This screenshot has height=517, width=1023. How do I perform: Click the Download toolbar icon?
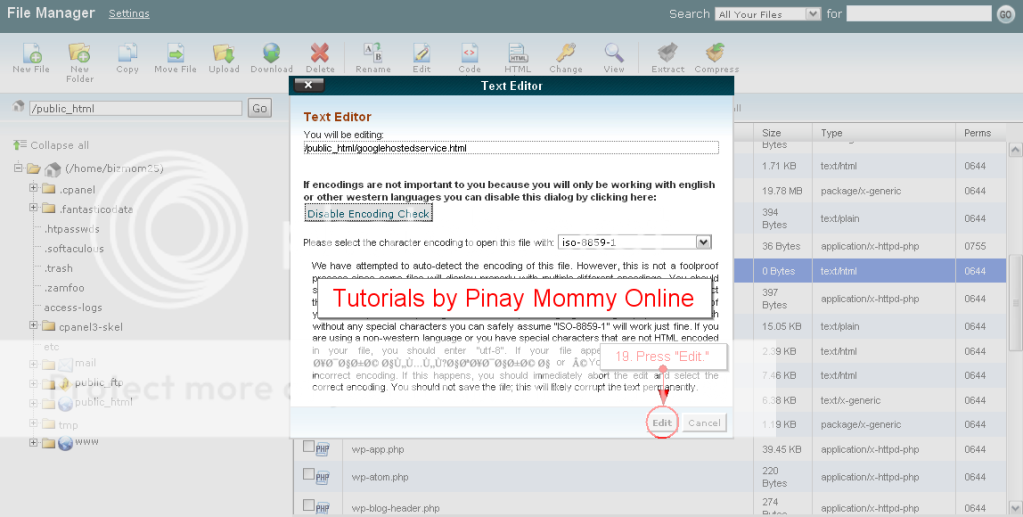(271, 54)
